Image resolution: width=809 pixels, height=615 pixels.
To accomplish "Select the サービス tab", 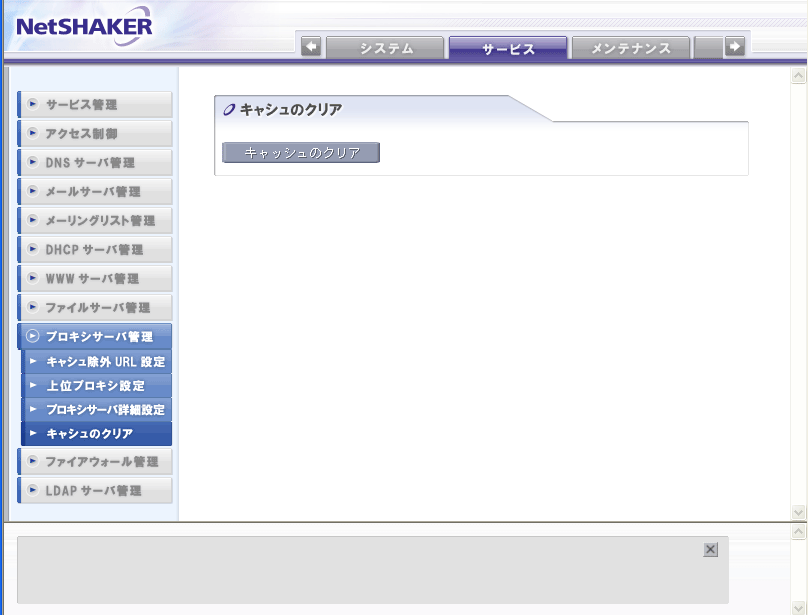I will click(x=508, y=48).
